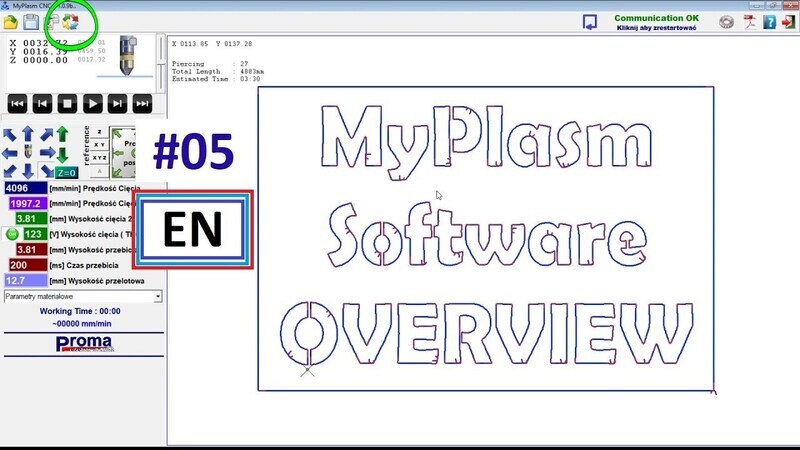This screenshot has width=800, height=450.
Task: Click the ~00000 mm/min speed text
Action: coord(82,324)
